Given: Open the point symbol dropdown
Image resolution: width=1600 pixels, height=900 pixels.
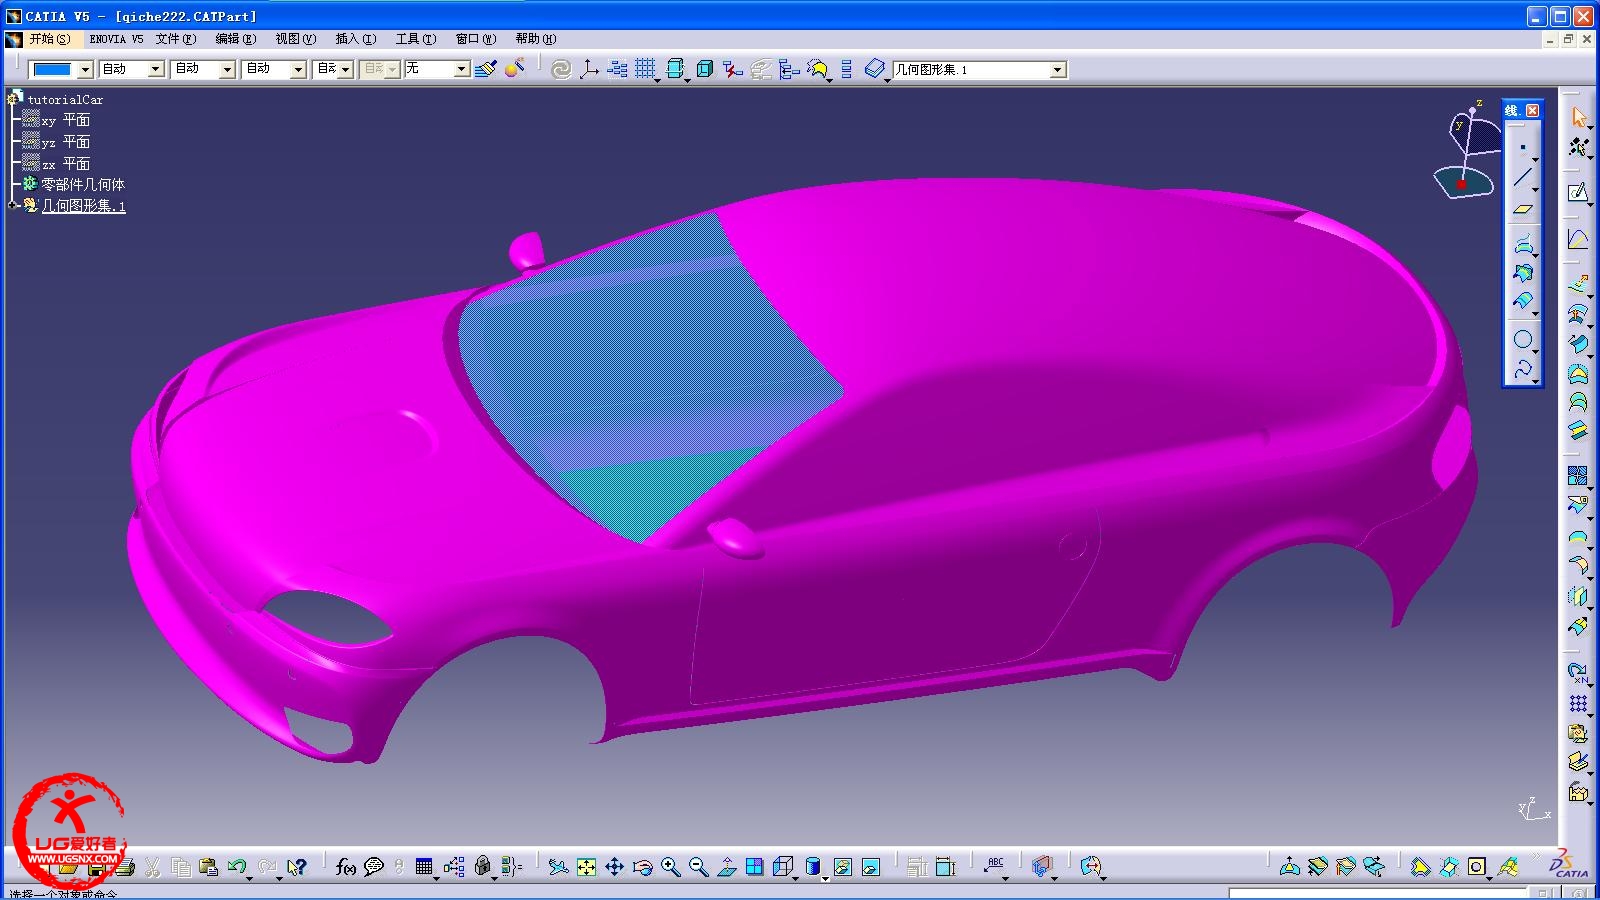Looking at the screenshot, I should click(x=346, y=69).
